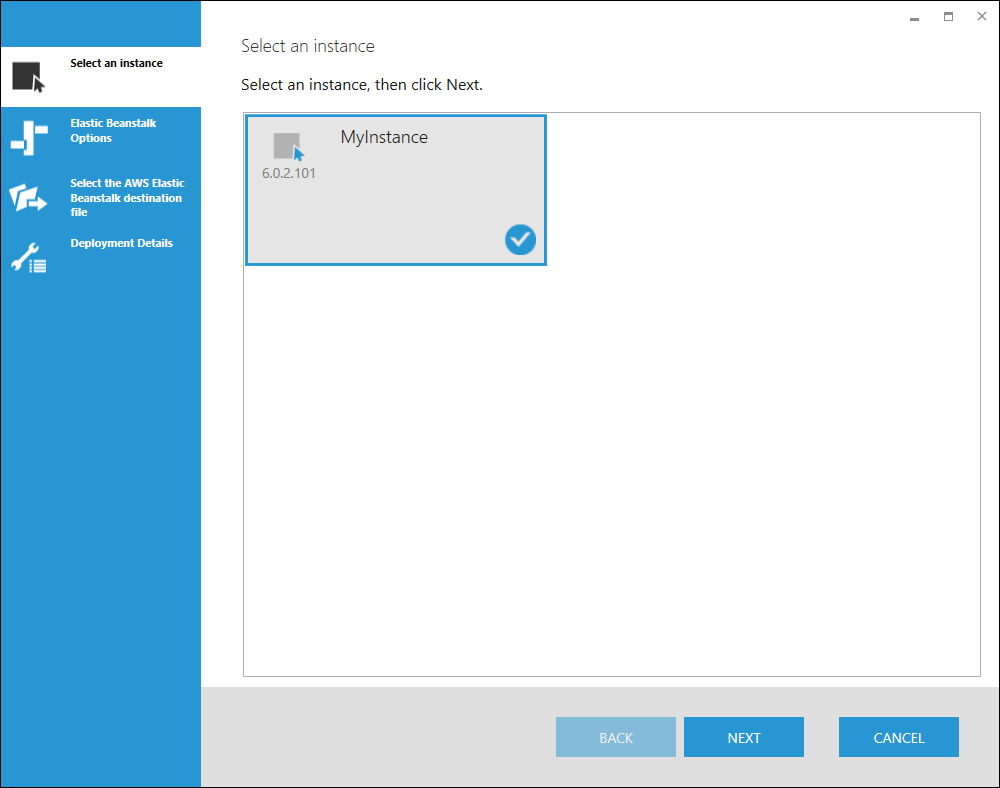Click the BACK button

[615, 738]
